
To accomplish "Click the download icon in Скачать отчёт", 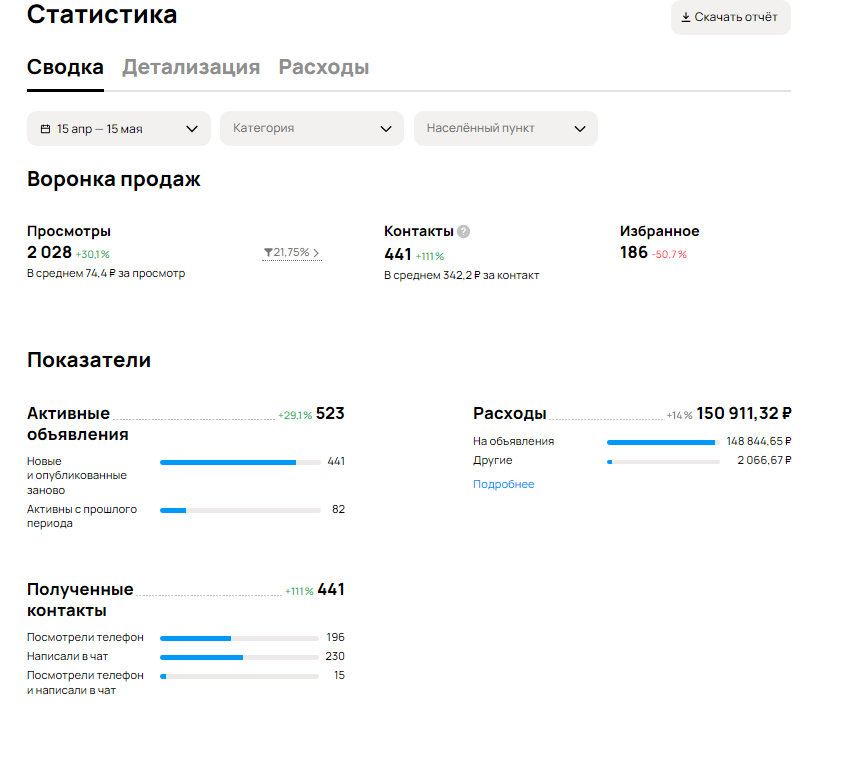I will pyautogui.click(x=685, y=18).
